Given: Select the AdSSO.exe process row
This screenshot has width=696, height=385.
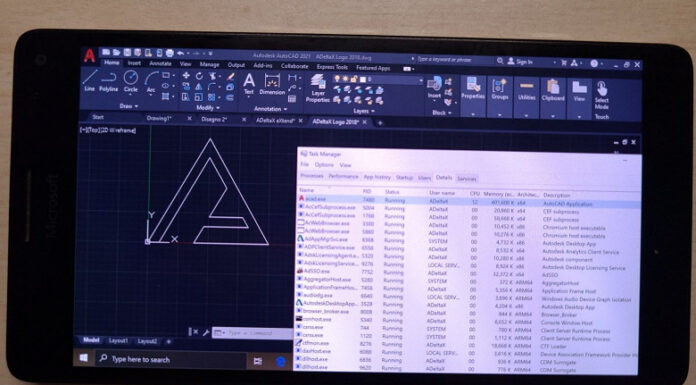Looking at the screenshot, I should pyautogui.click(x=468, y=272).
